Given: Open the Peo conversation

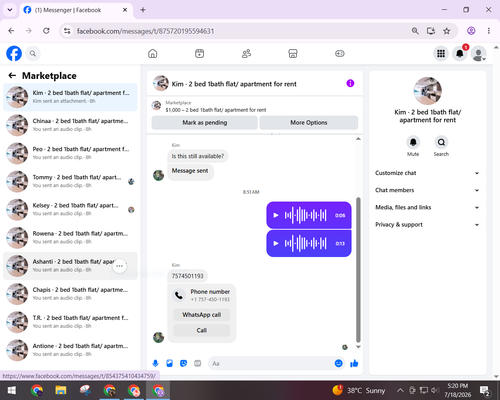Looking at the screenshot, I should [70, 153].
